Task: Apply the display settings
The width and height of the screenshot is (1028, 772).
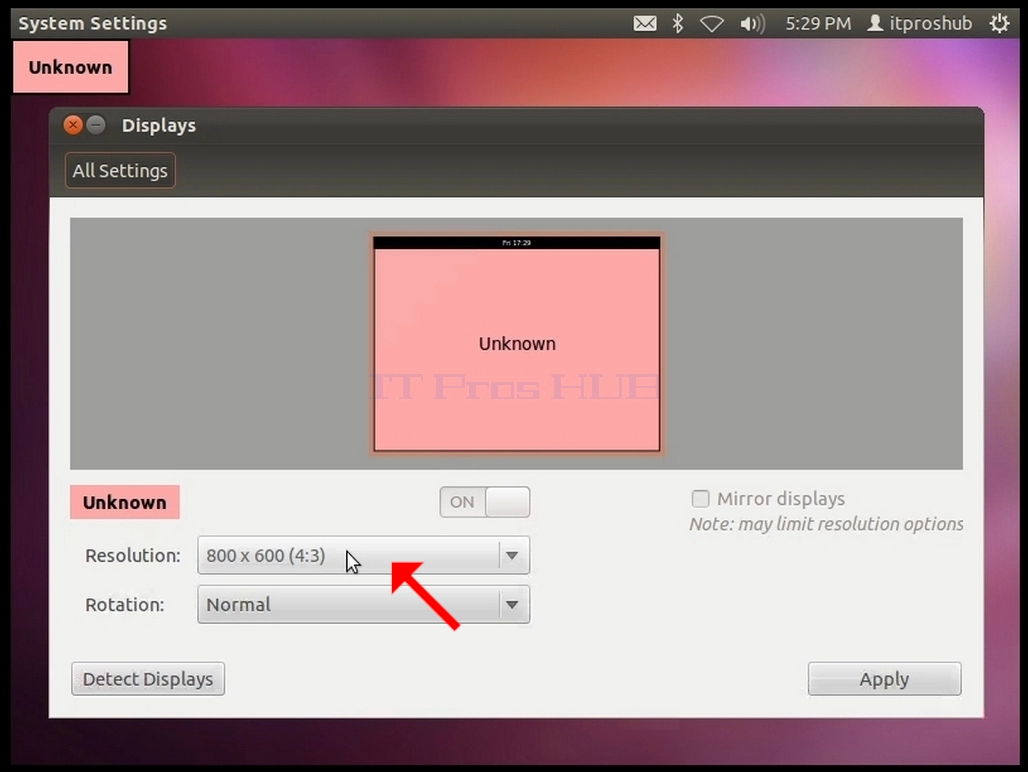Action: coord(884,679)
